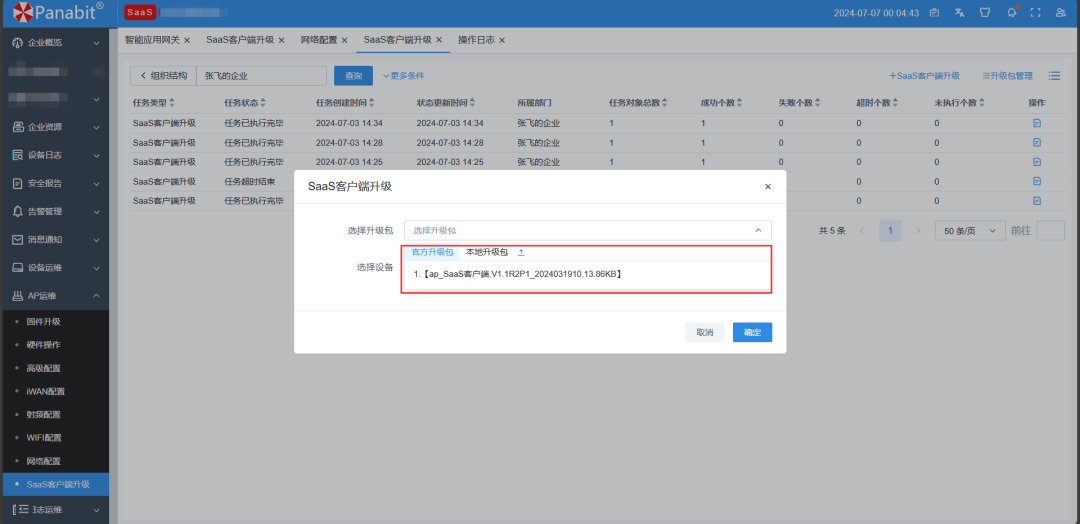Sort by 任务状态 column
Viewport: 1080px width, 524px height.
pos(264,103)
